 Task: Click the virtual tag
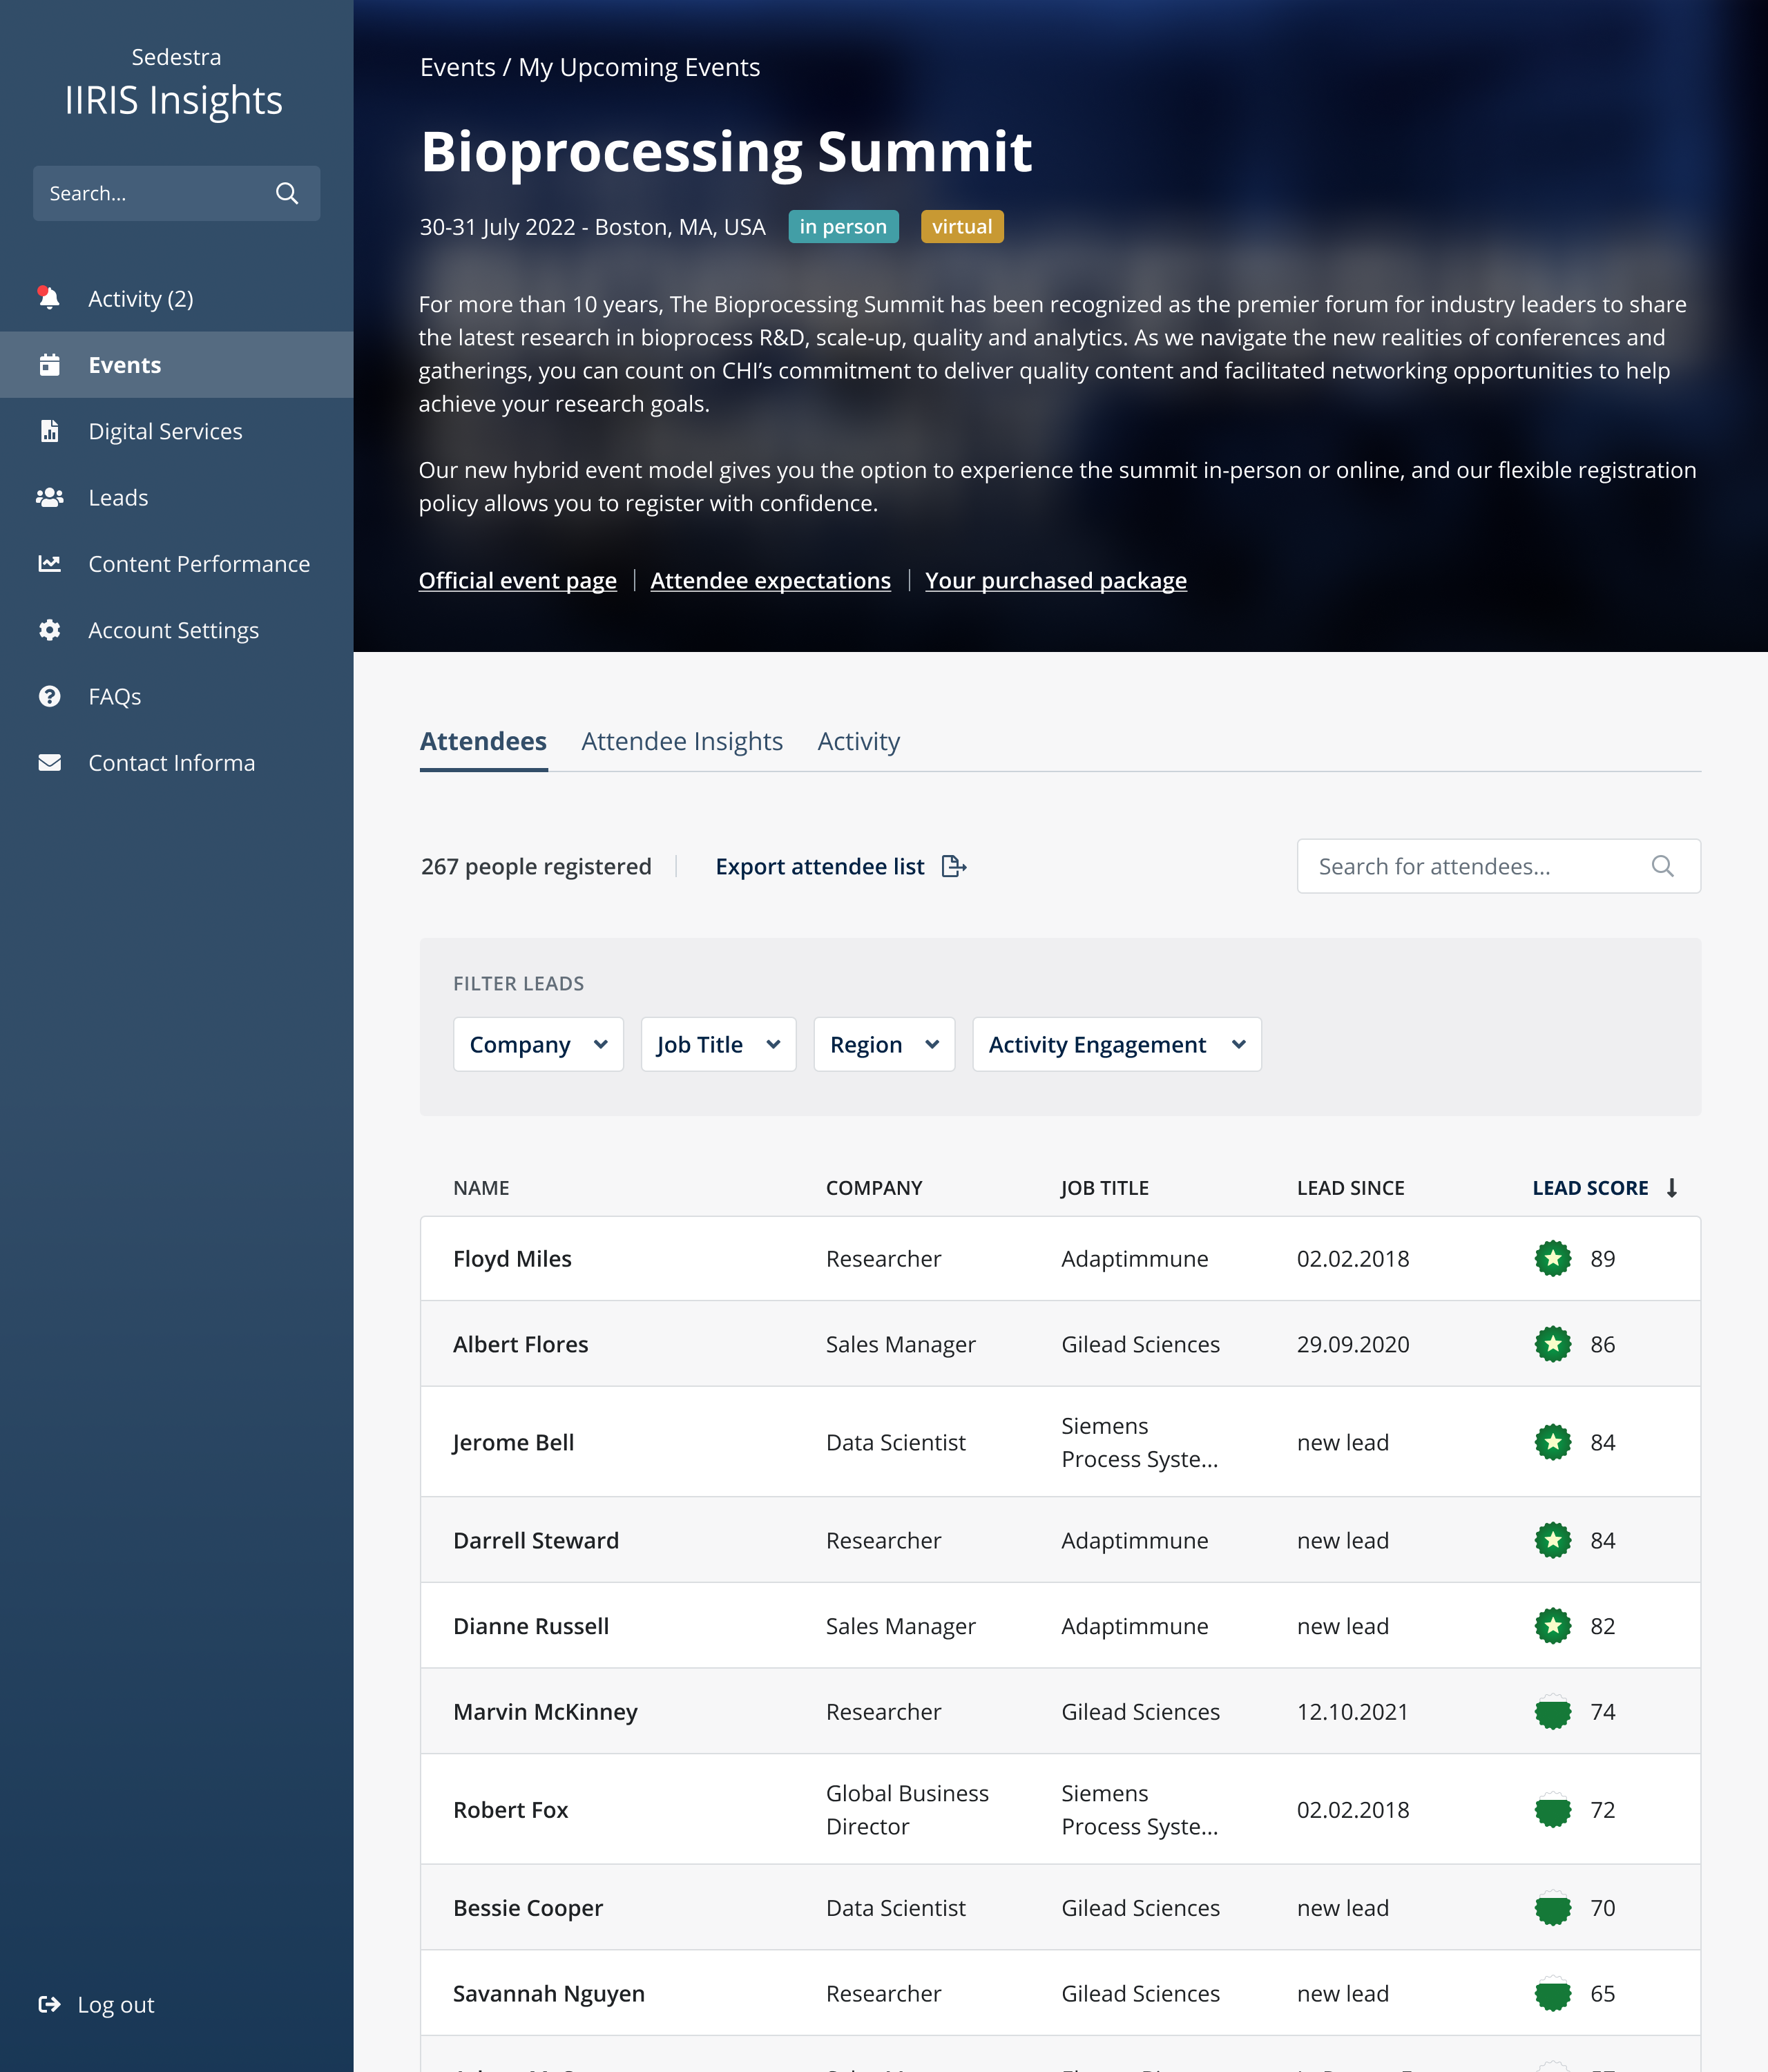[962, 226]
